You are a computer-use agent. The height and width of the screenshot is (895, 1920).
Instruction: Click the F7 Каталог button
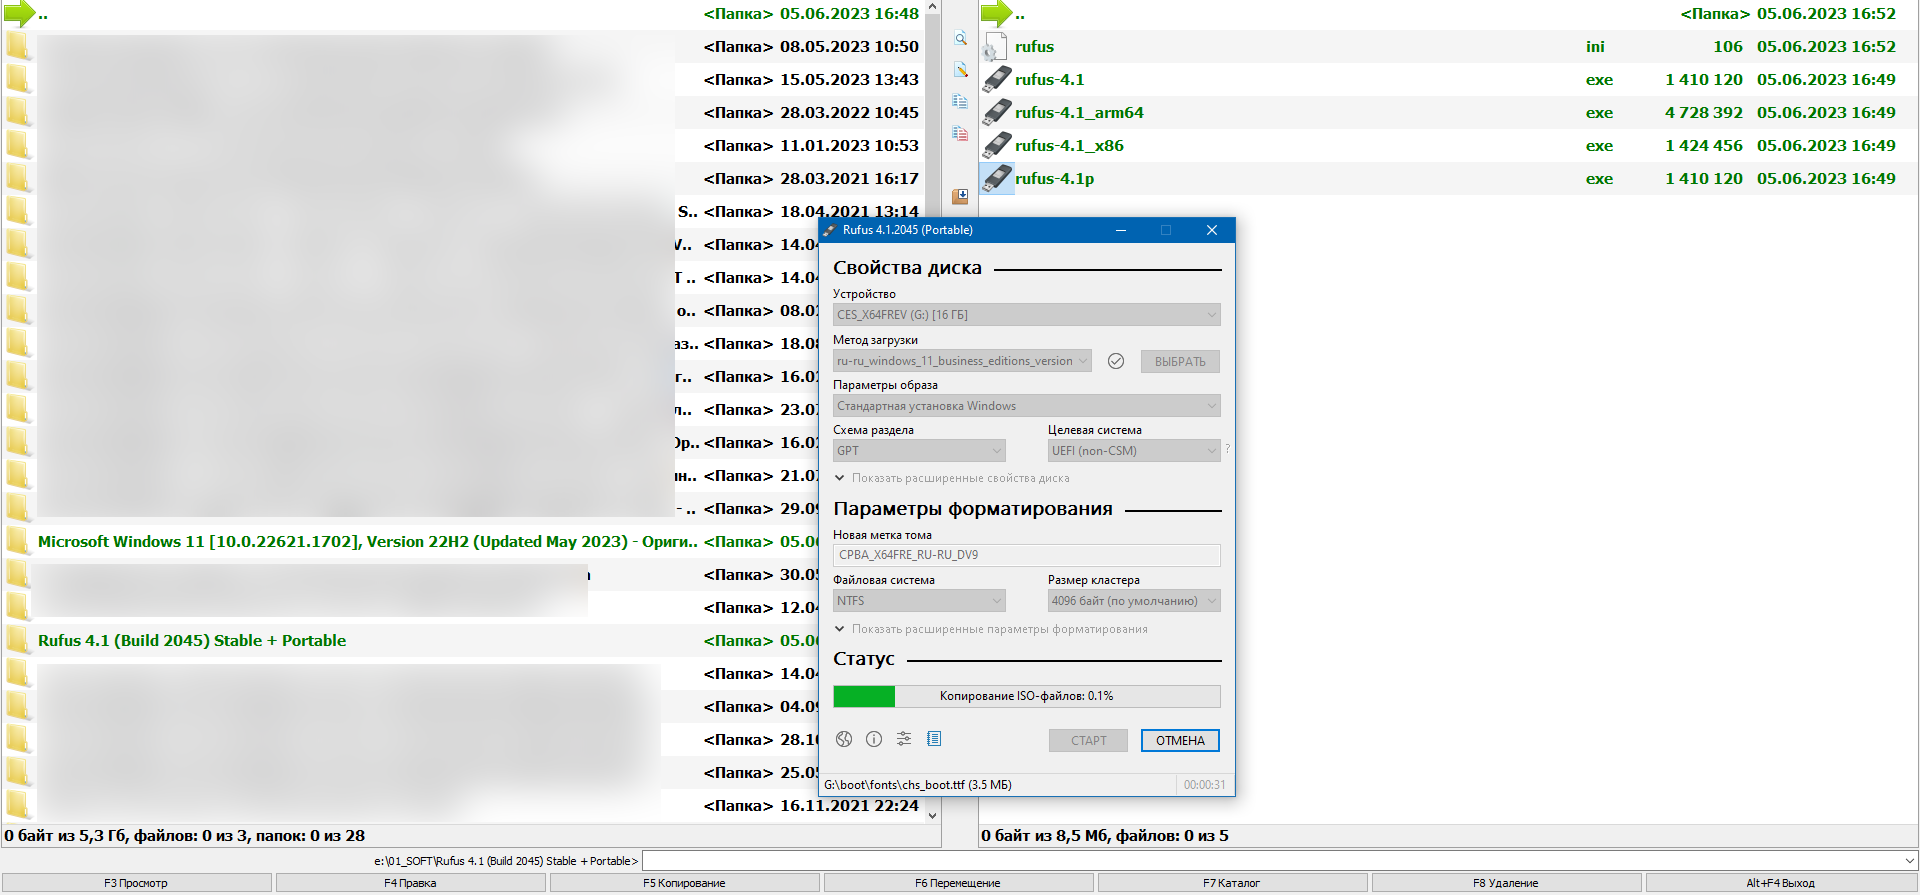(1232, 883)
